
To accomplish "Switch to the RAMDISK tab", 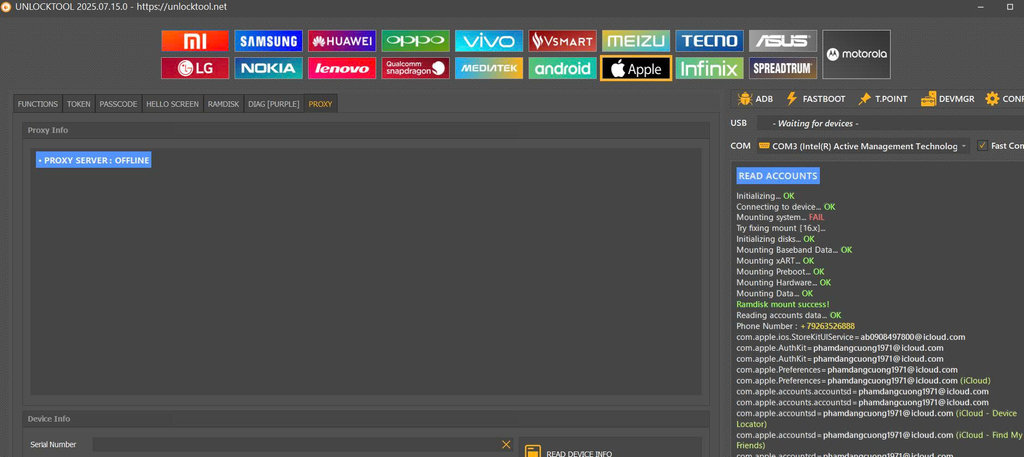I will coord(223,104).
